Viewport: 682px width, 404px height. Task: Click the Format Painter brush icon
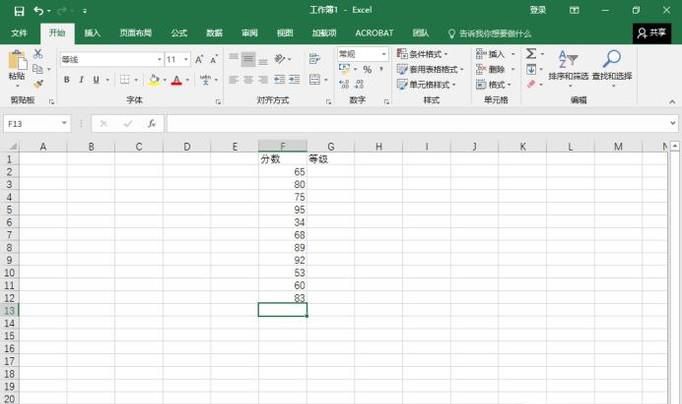38,83
